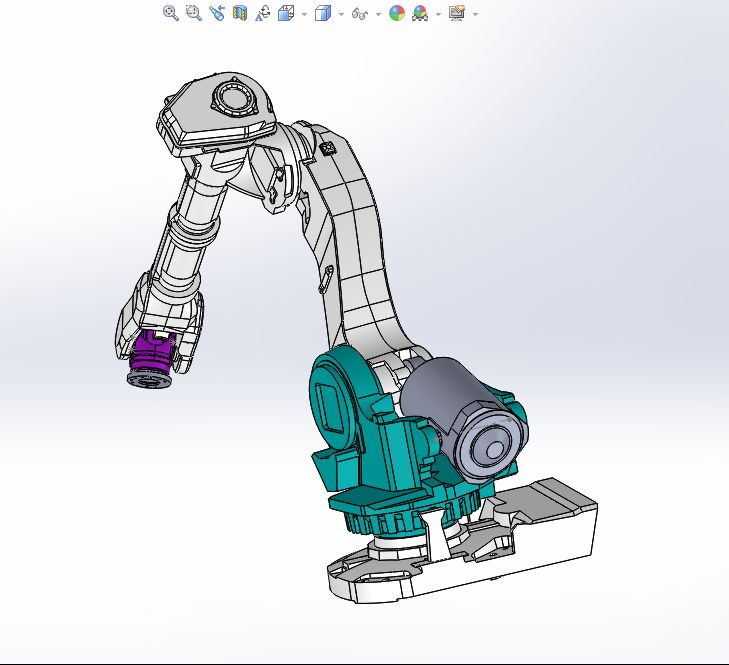Expand the Hide/Show Items dropdown arrow
Image resolution: width=729 pixels, height=665 pixels.
(x=378, y=14)
